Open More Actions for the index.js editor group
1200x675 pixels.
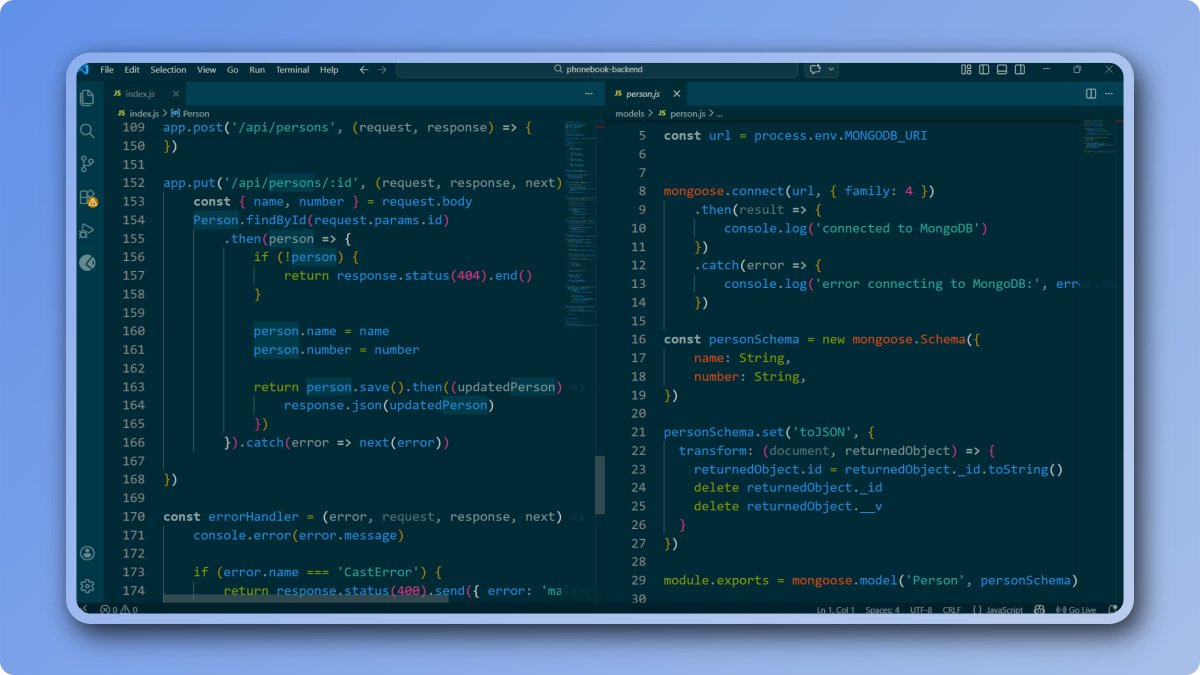pos(589,93)
